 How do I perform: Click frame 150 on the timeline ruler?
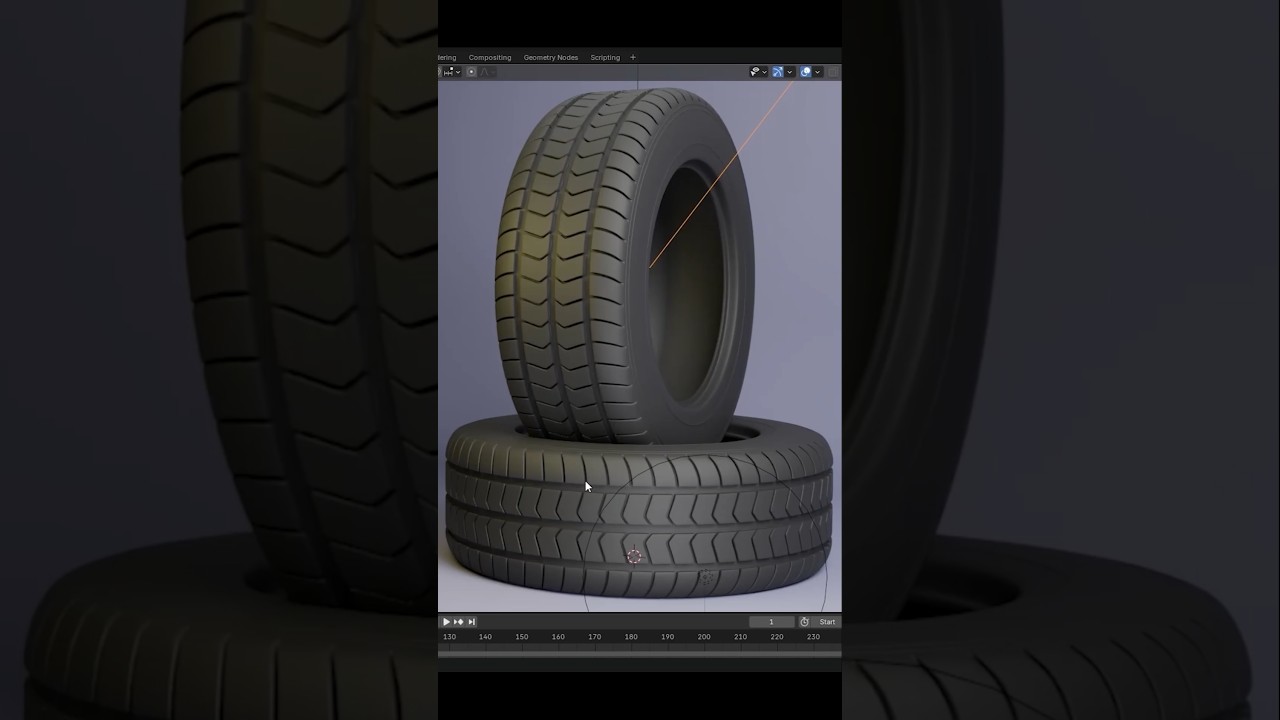(522, 637)
